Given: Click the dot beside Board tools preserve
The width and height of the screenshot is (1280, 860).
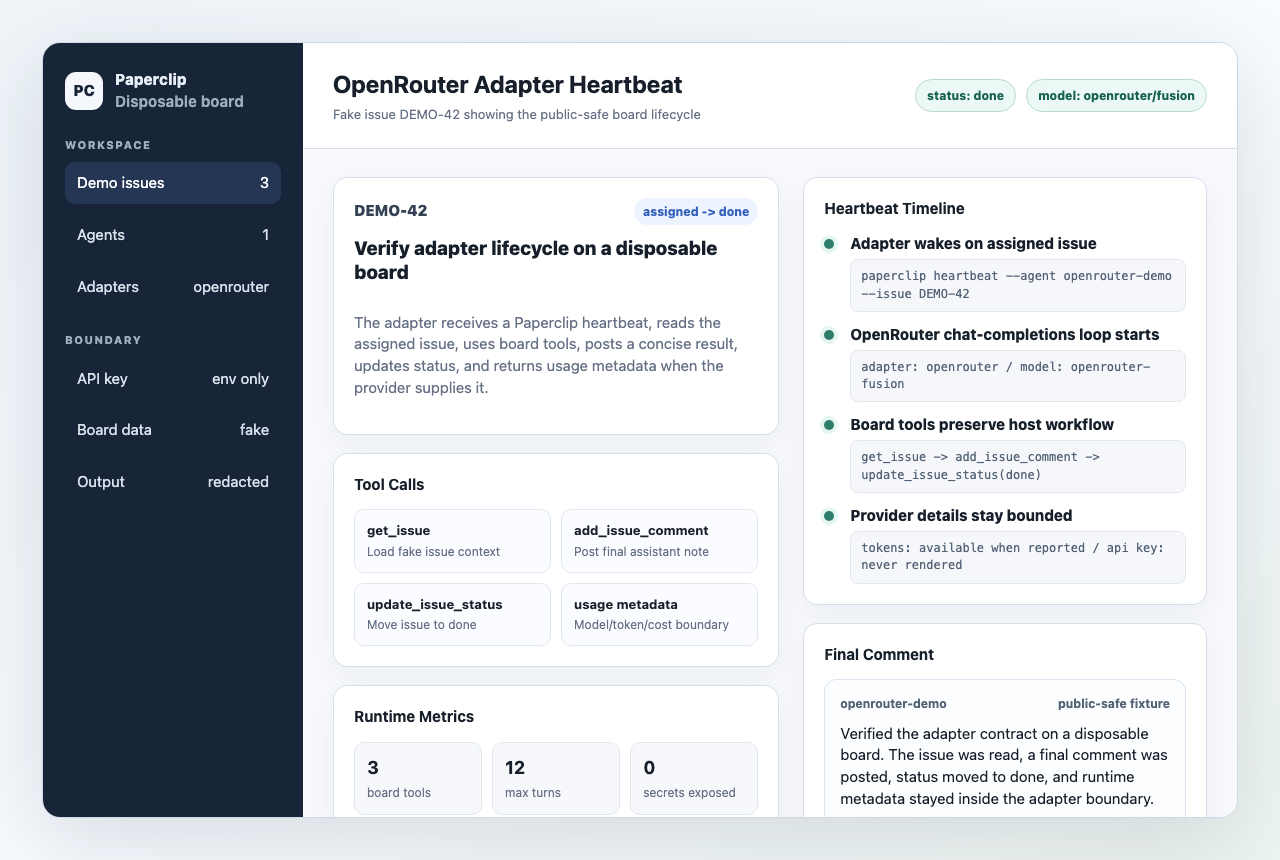Looking at the screenshot, I should click(829, 425).
